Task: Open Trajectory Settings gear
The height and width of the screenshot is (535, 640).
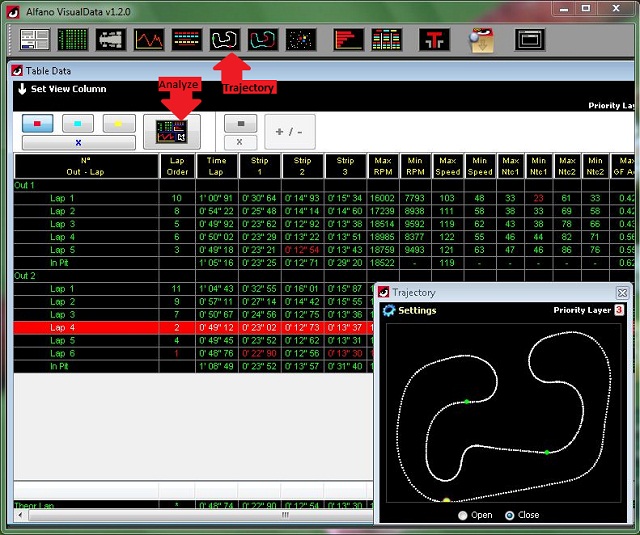Action: pyautogui.click(x=389, y=311)
